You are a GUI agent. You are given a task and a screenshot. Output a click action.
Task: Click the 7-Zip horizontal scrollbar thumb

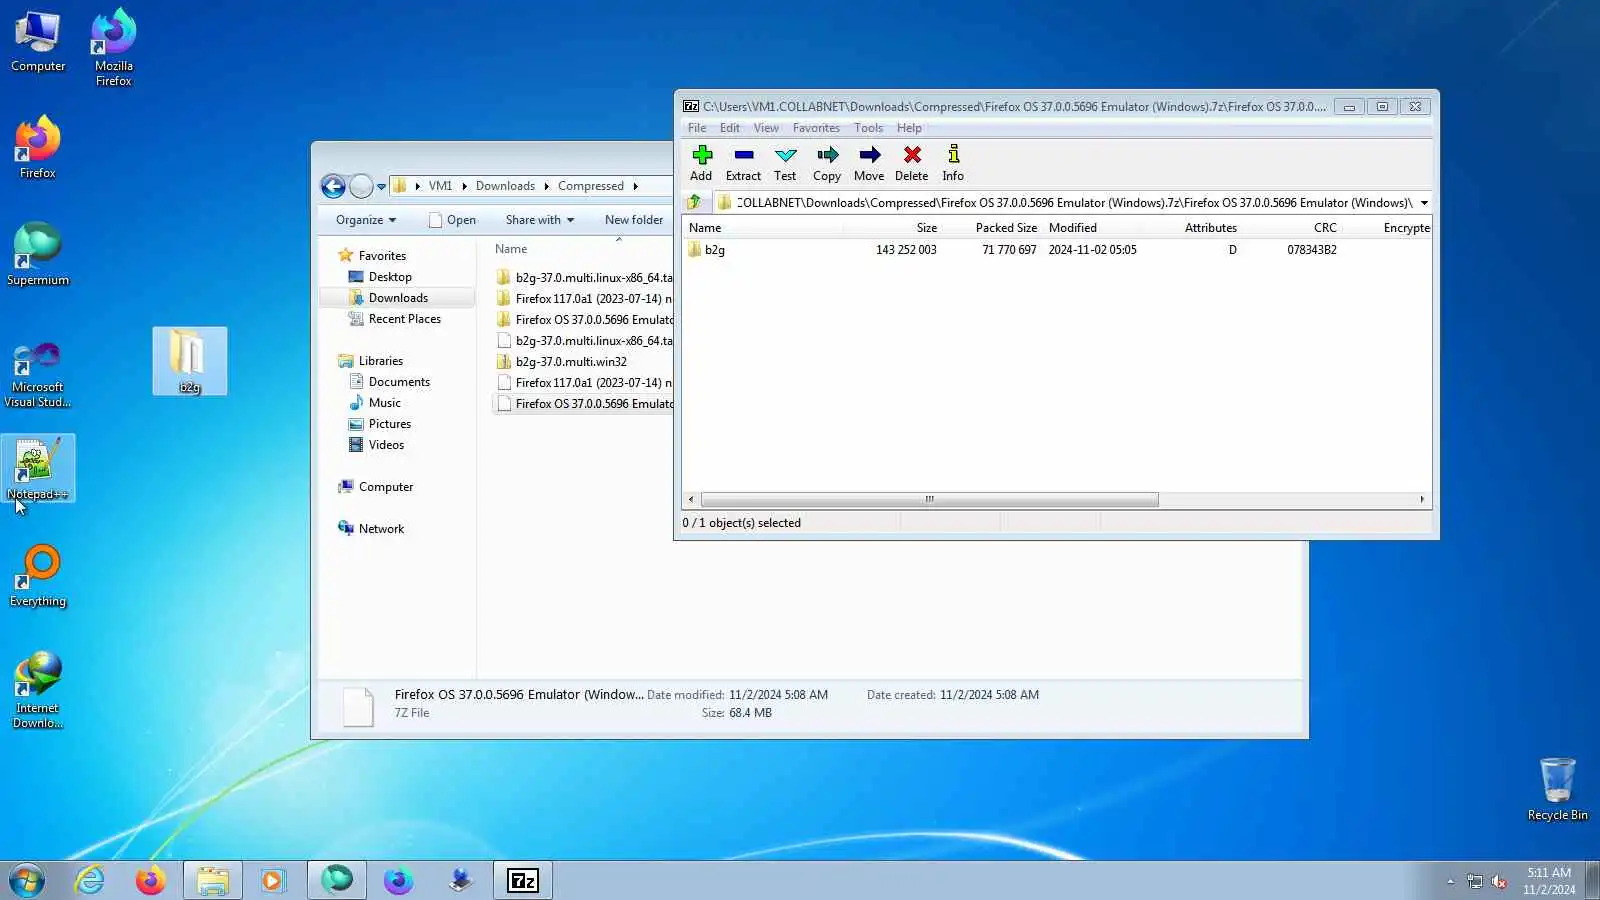click(x=930, y=499)
